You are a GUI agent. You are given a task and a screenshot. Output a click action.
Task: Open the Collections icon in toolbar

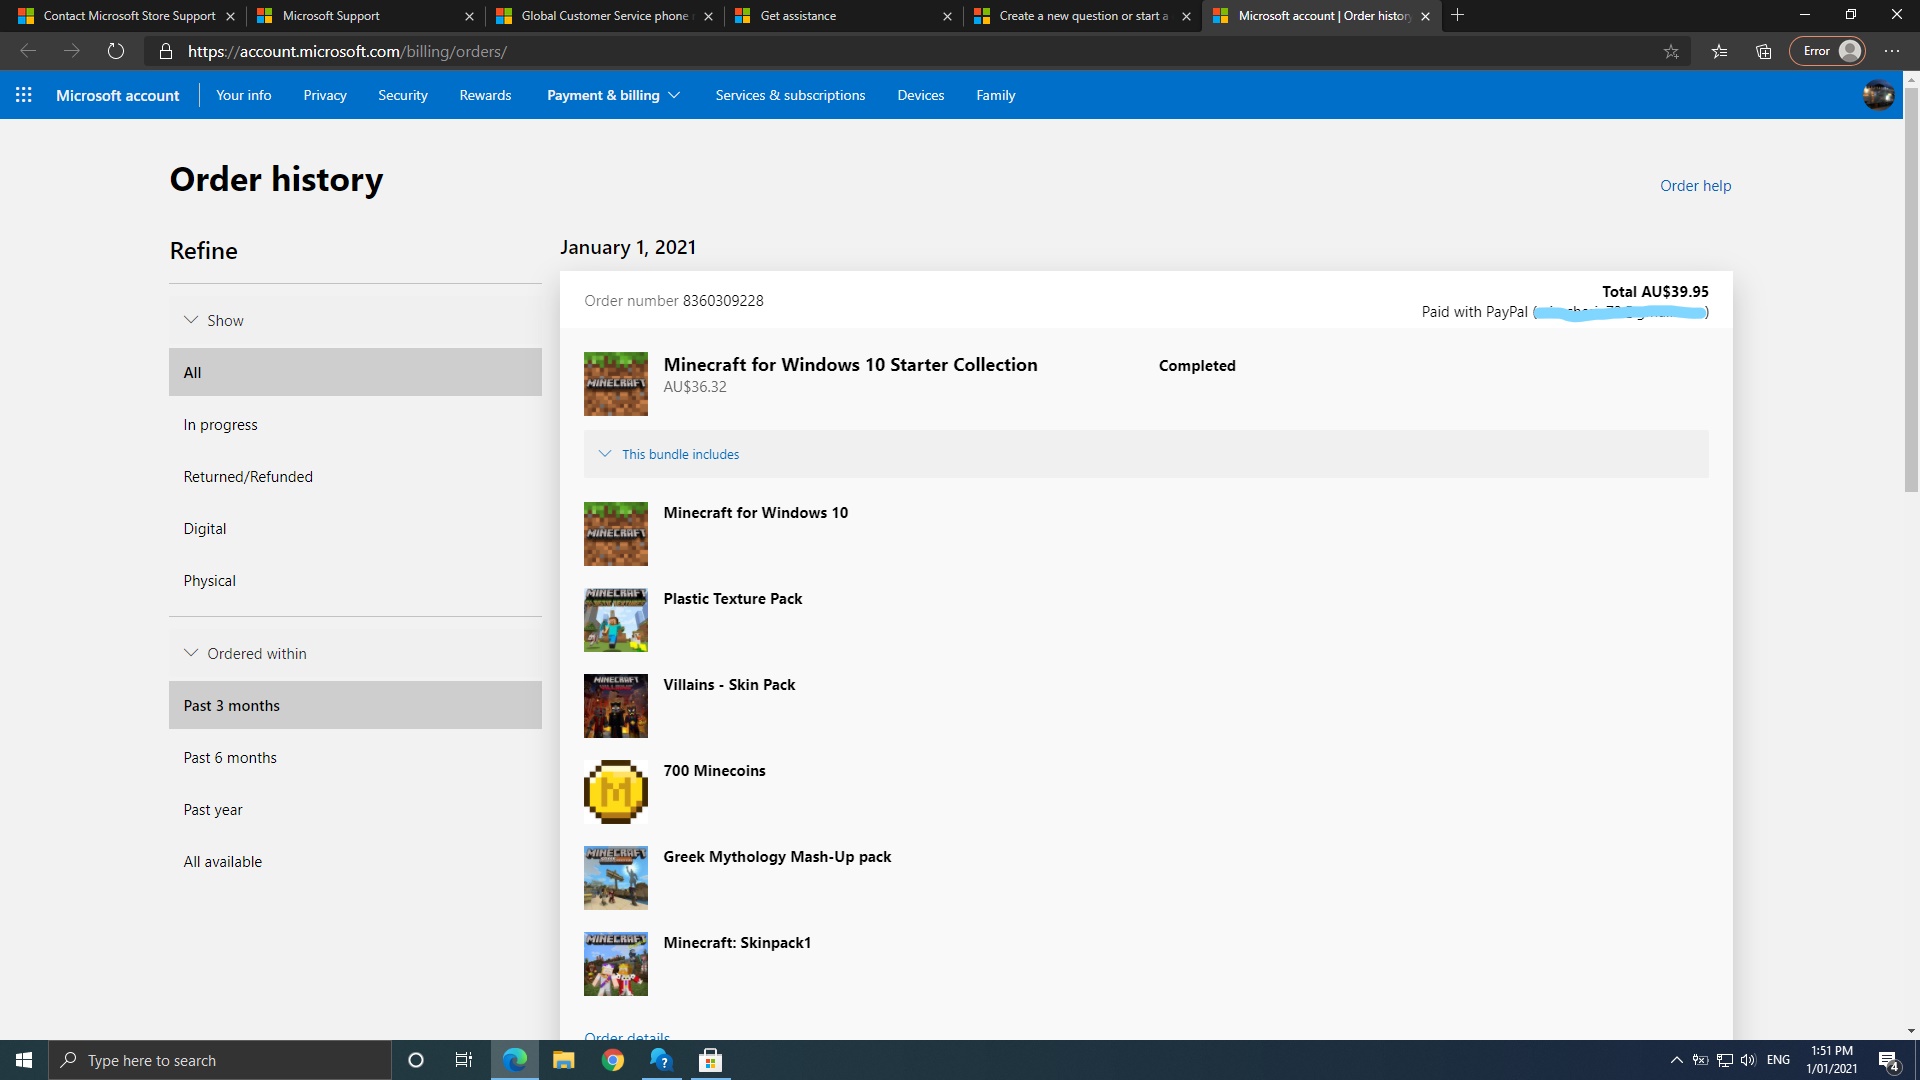pos(1764,51)
